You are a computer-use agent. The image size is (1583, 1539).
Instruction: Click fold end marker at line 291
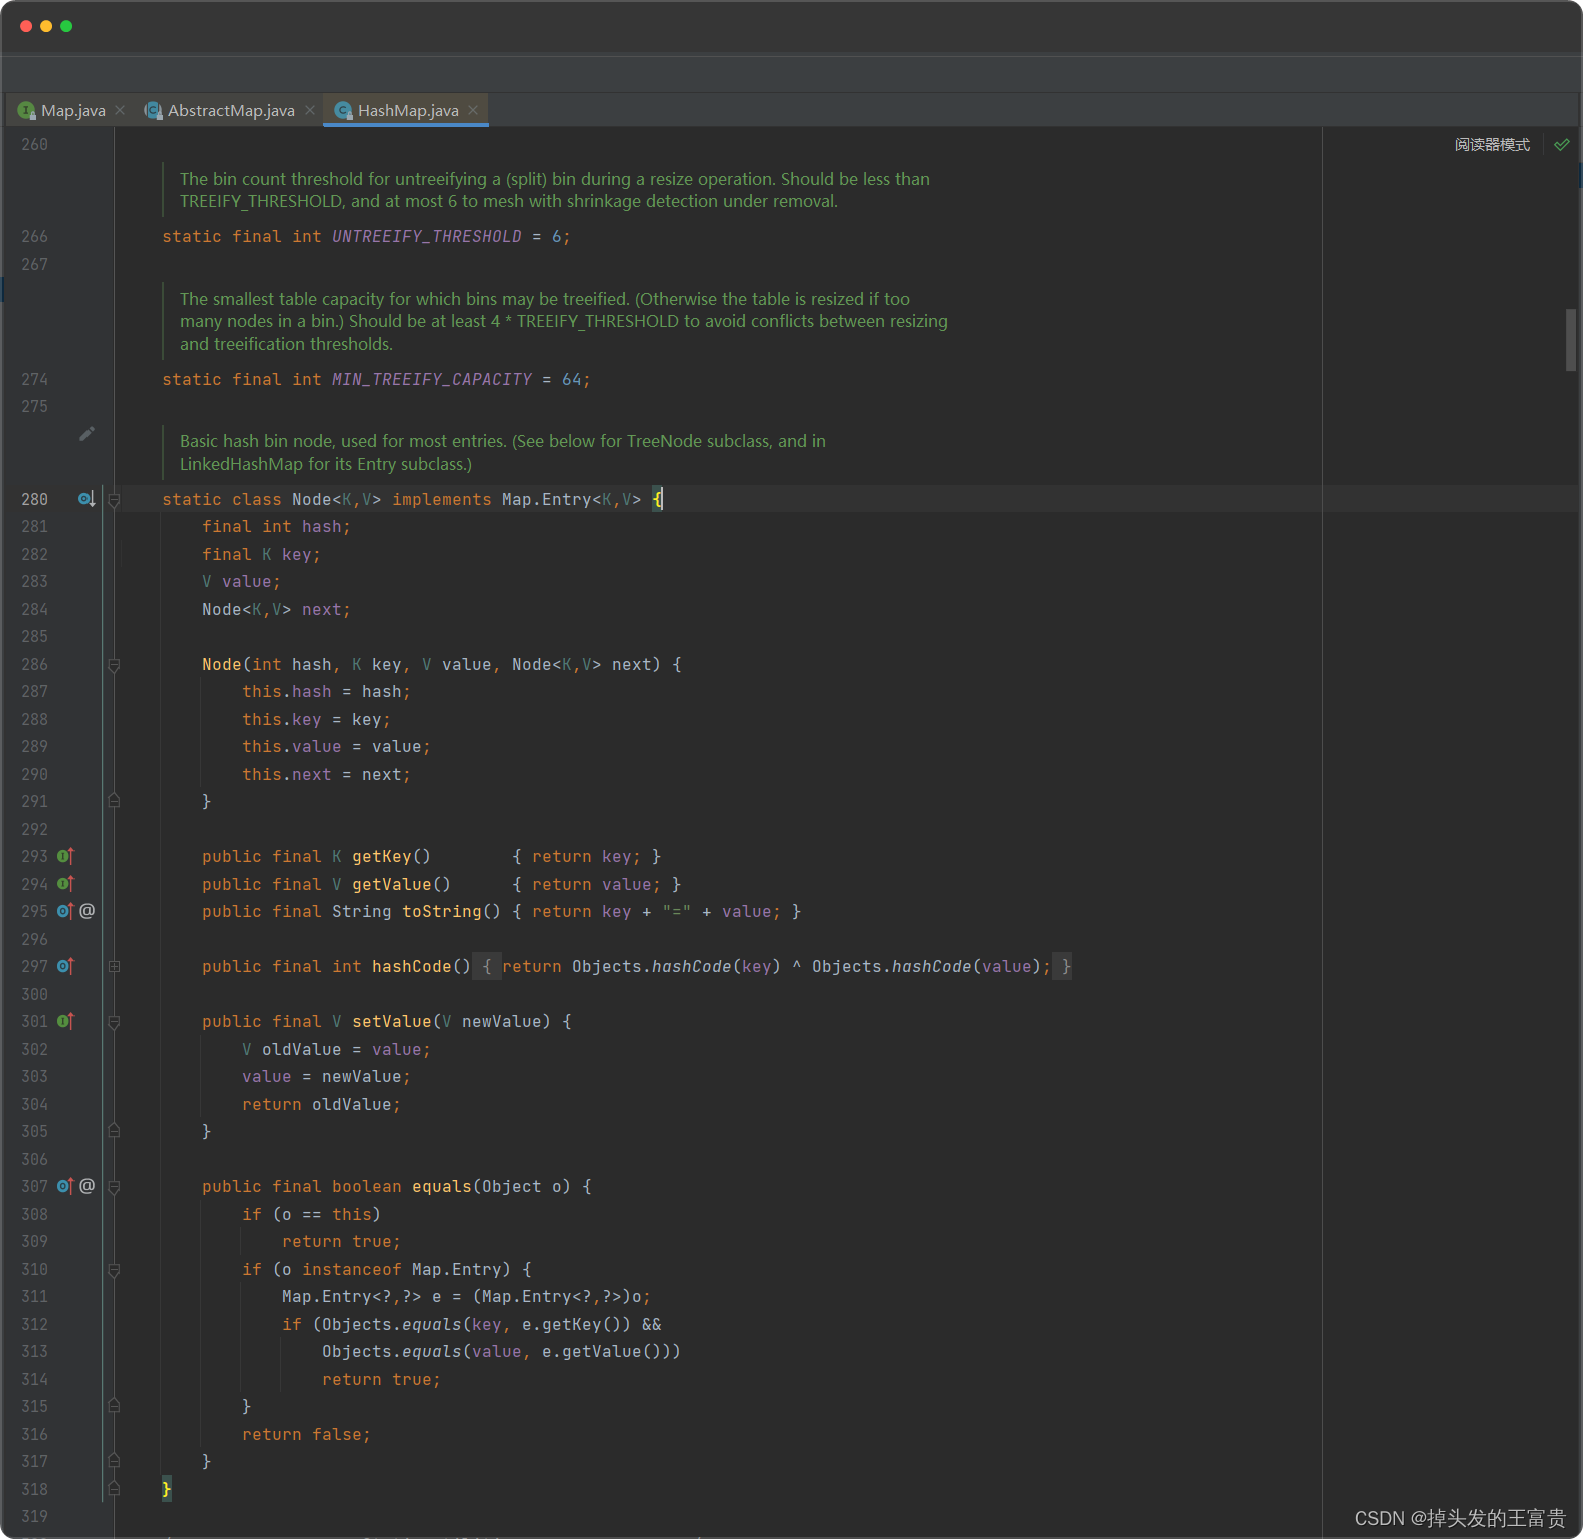[114, 801]
